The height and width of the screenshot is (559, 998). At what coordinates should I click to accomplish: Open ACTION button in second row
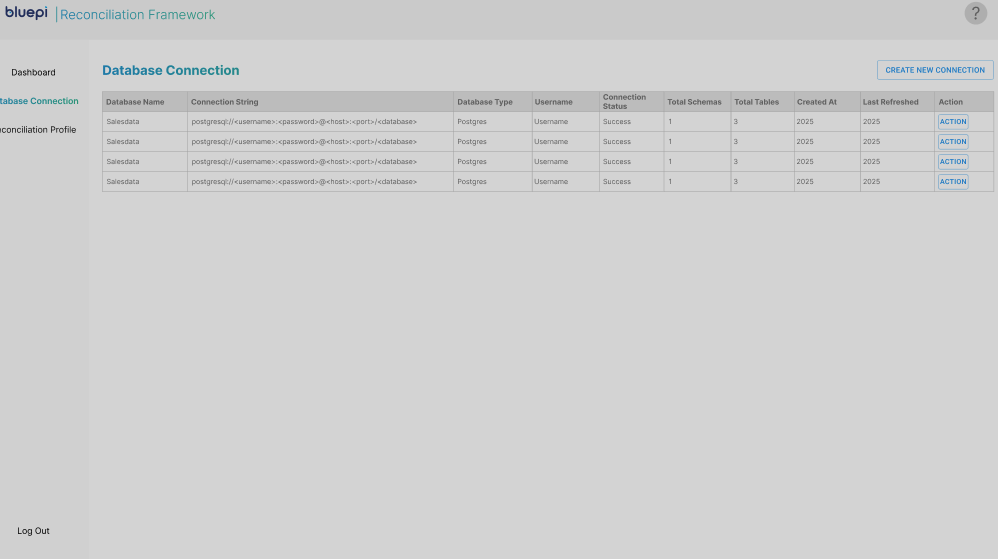(x=953, y=141)
